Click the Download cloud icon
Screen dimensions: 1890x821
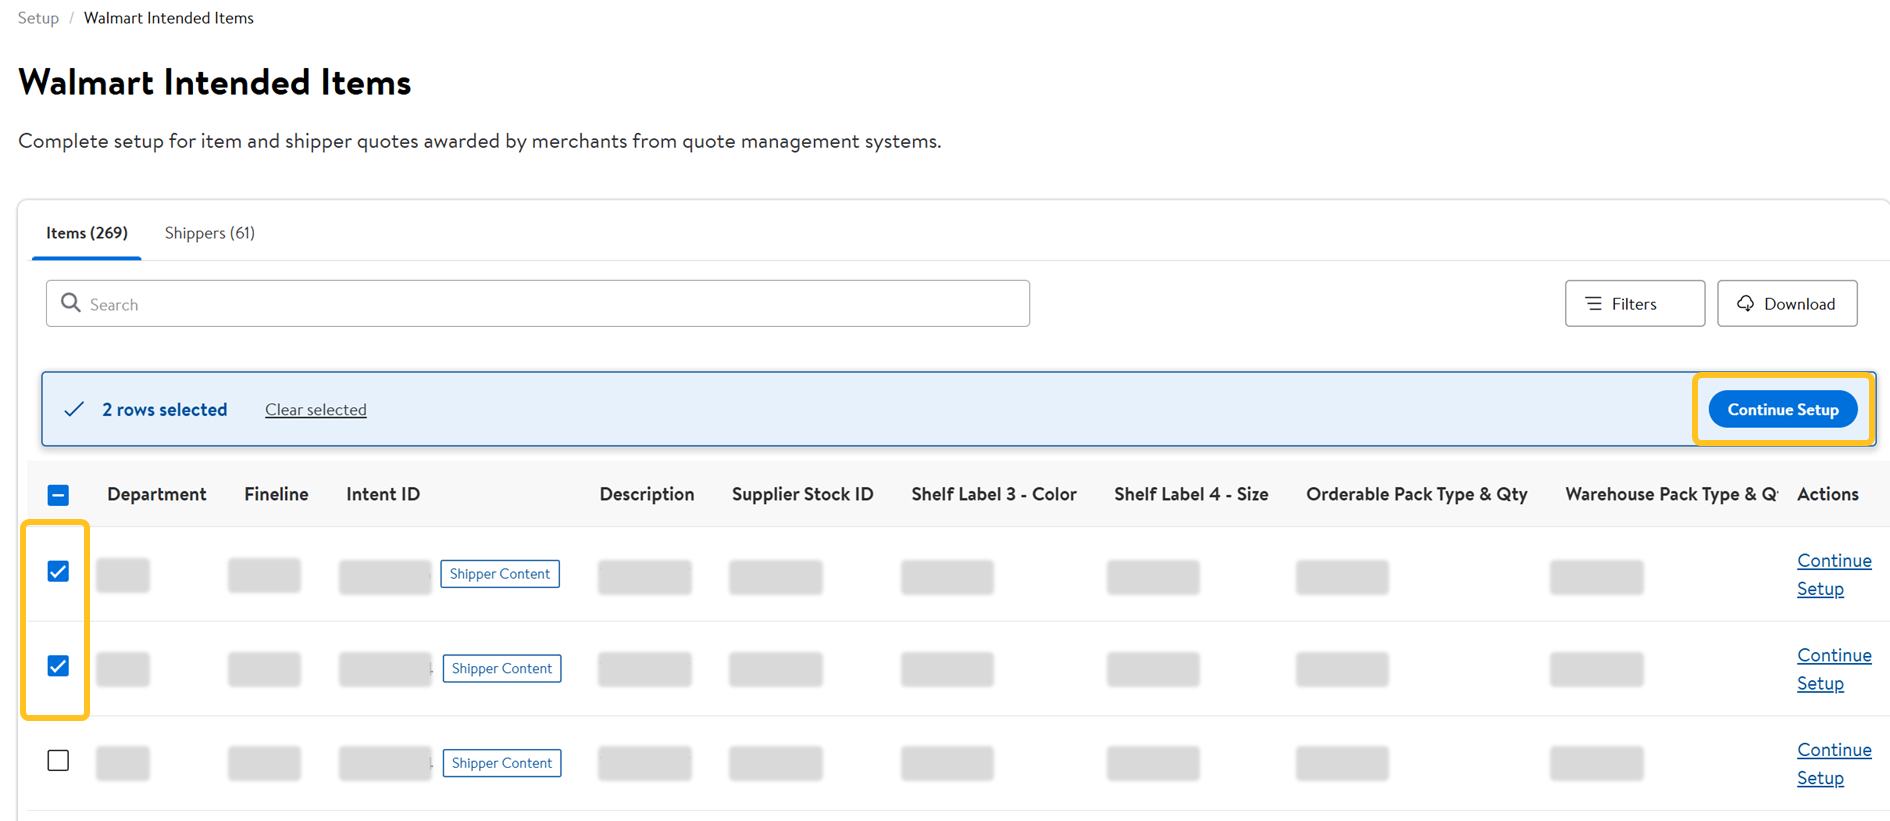1745,303
